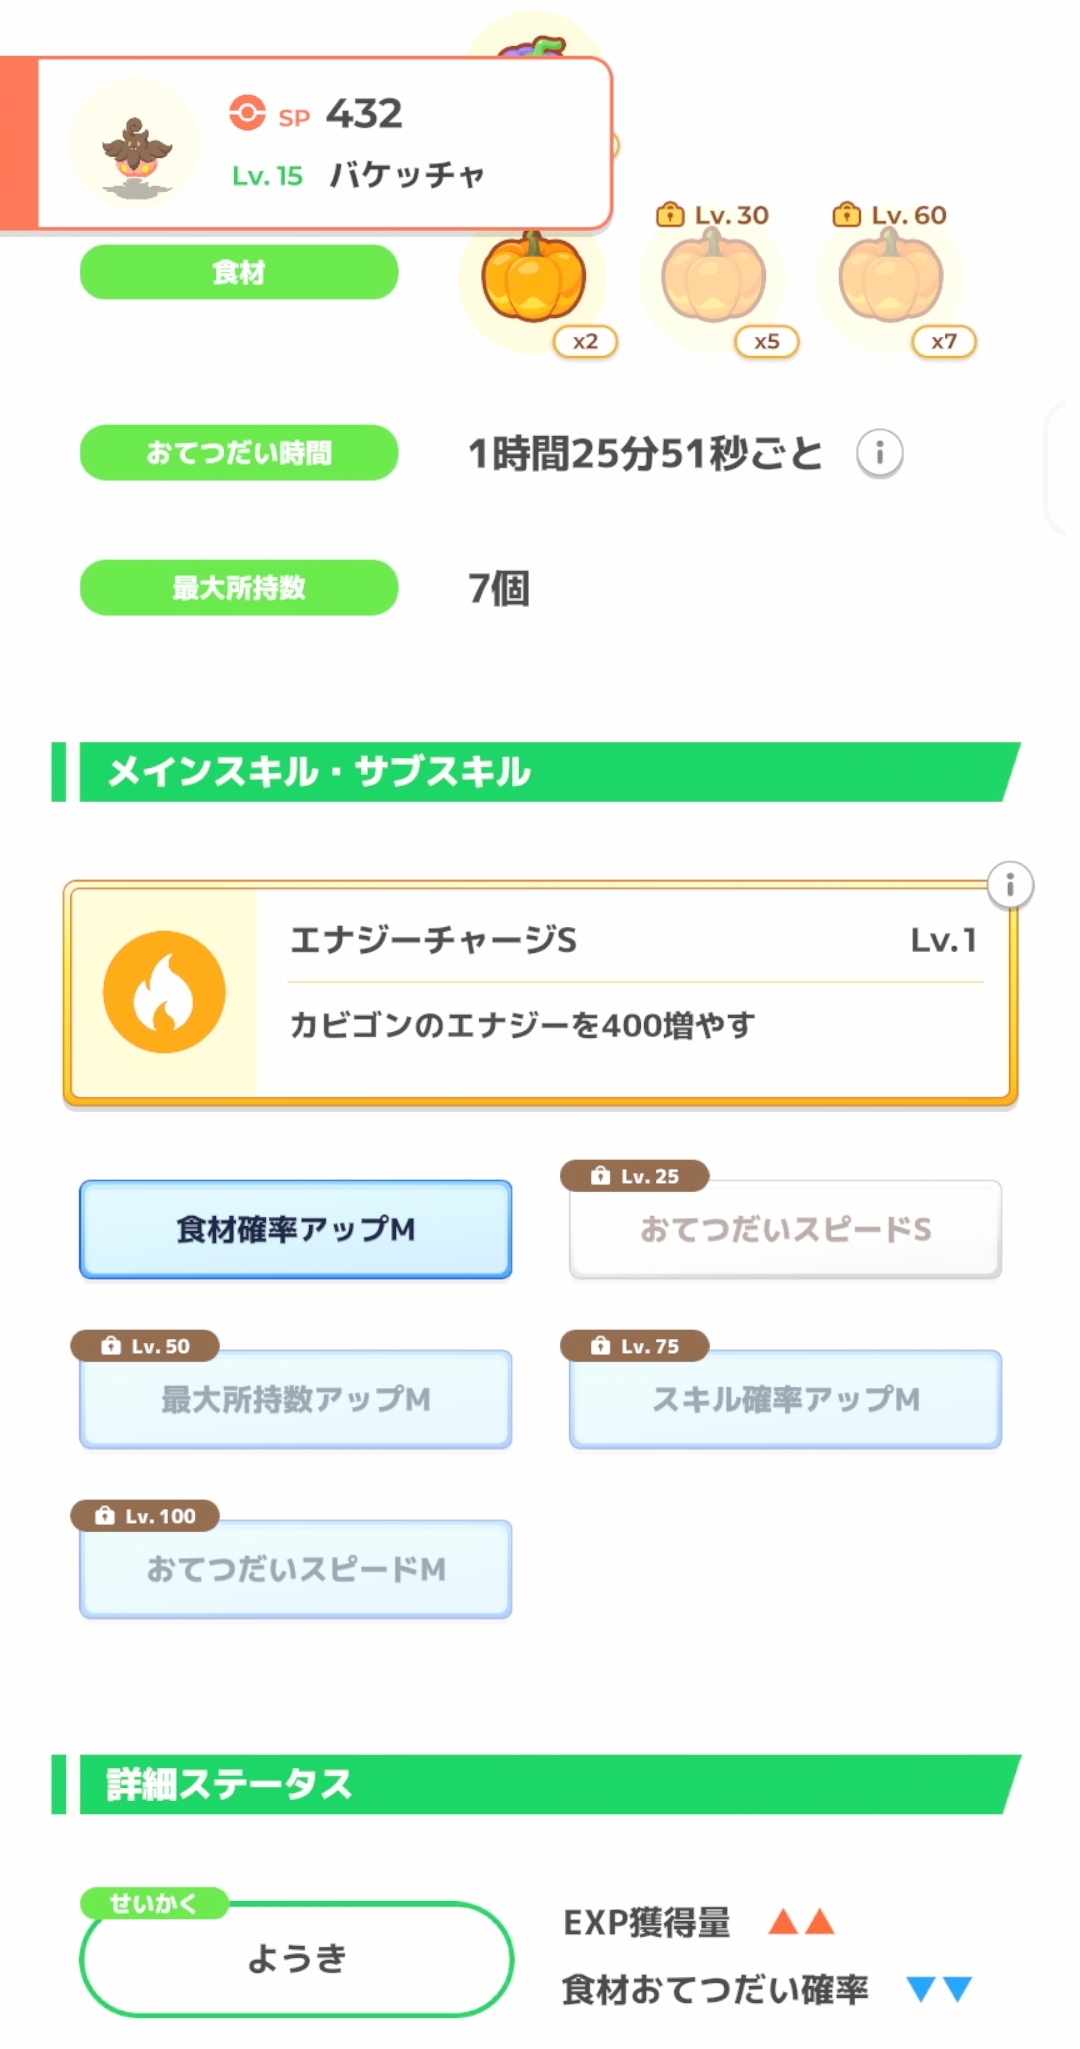Tap the locked スキル確率アップM sub skill
The image size is (1080, 2049).
(785, 1399)
